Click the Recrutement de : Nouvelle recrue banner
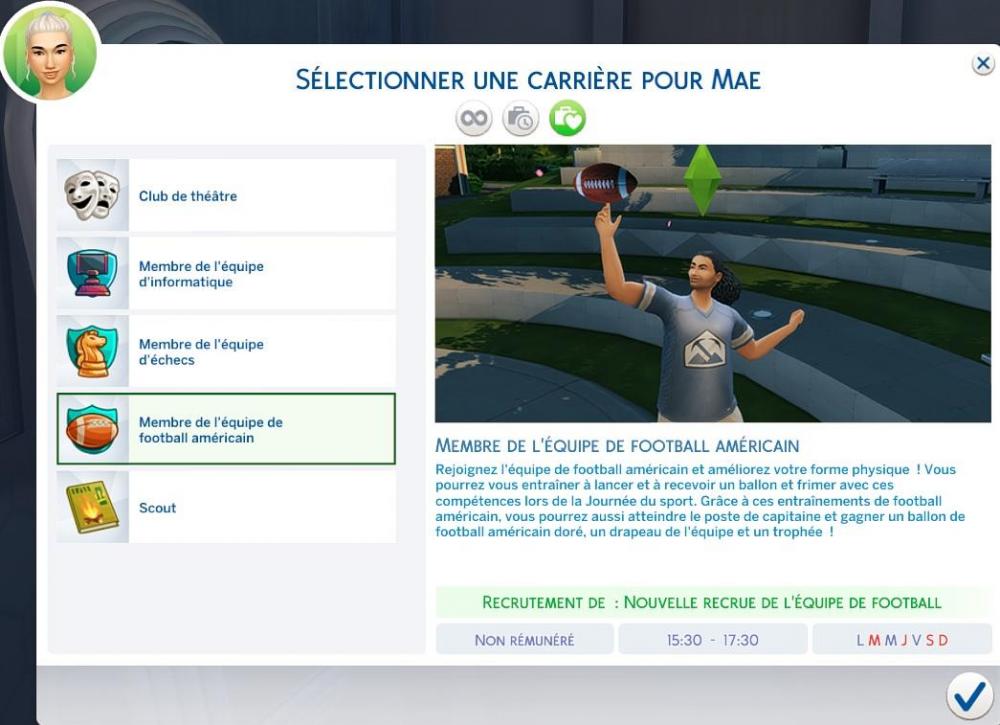This screenshot has height=725, width=1000. point(712,602)
